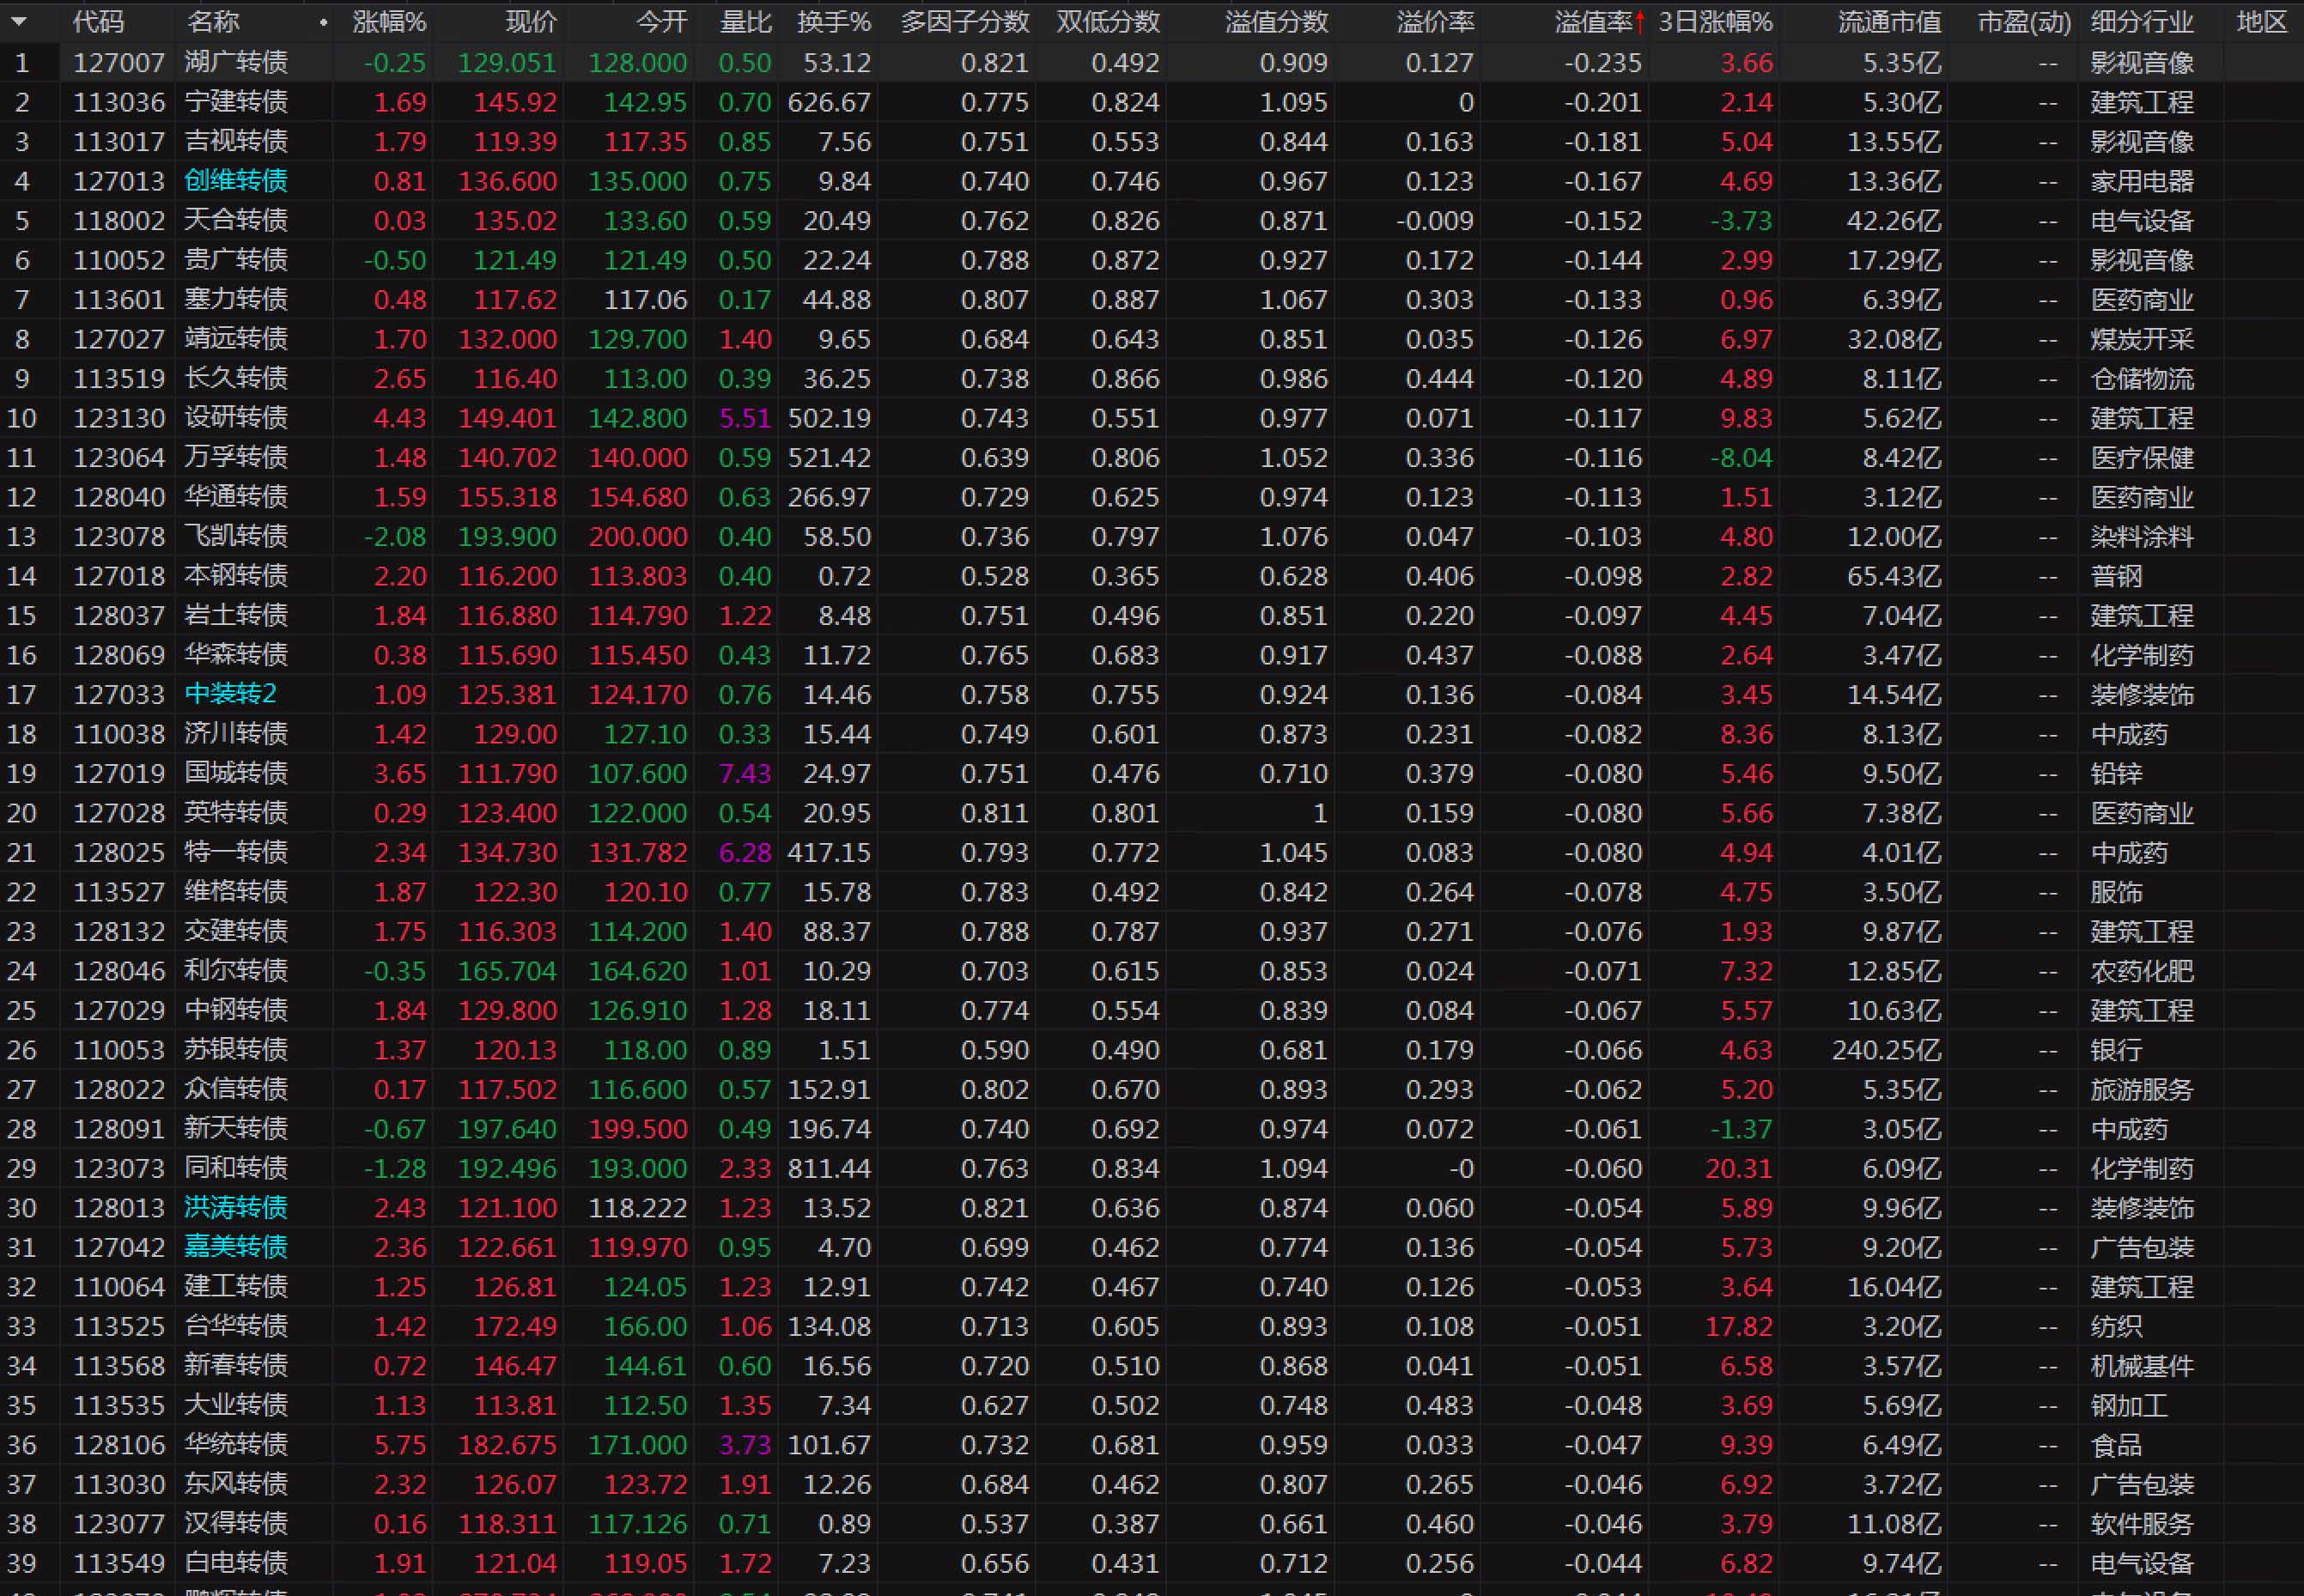Select row 新春转债
Screen dimensions: 2304x1596
tap(1152, 1366)
